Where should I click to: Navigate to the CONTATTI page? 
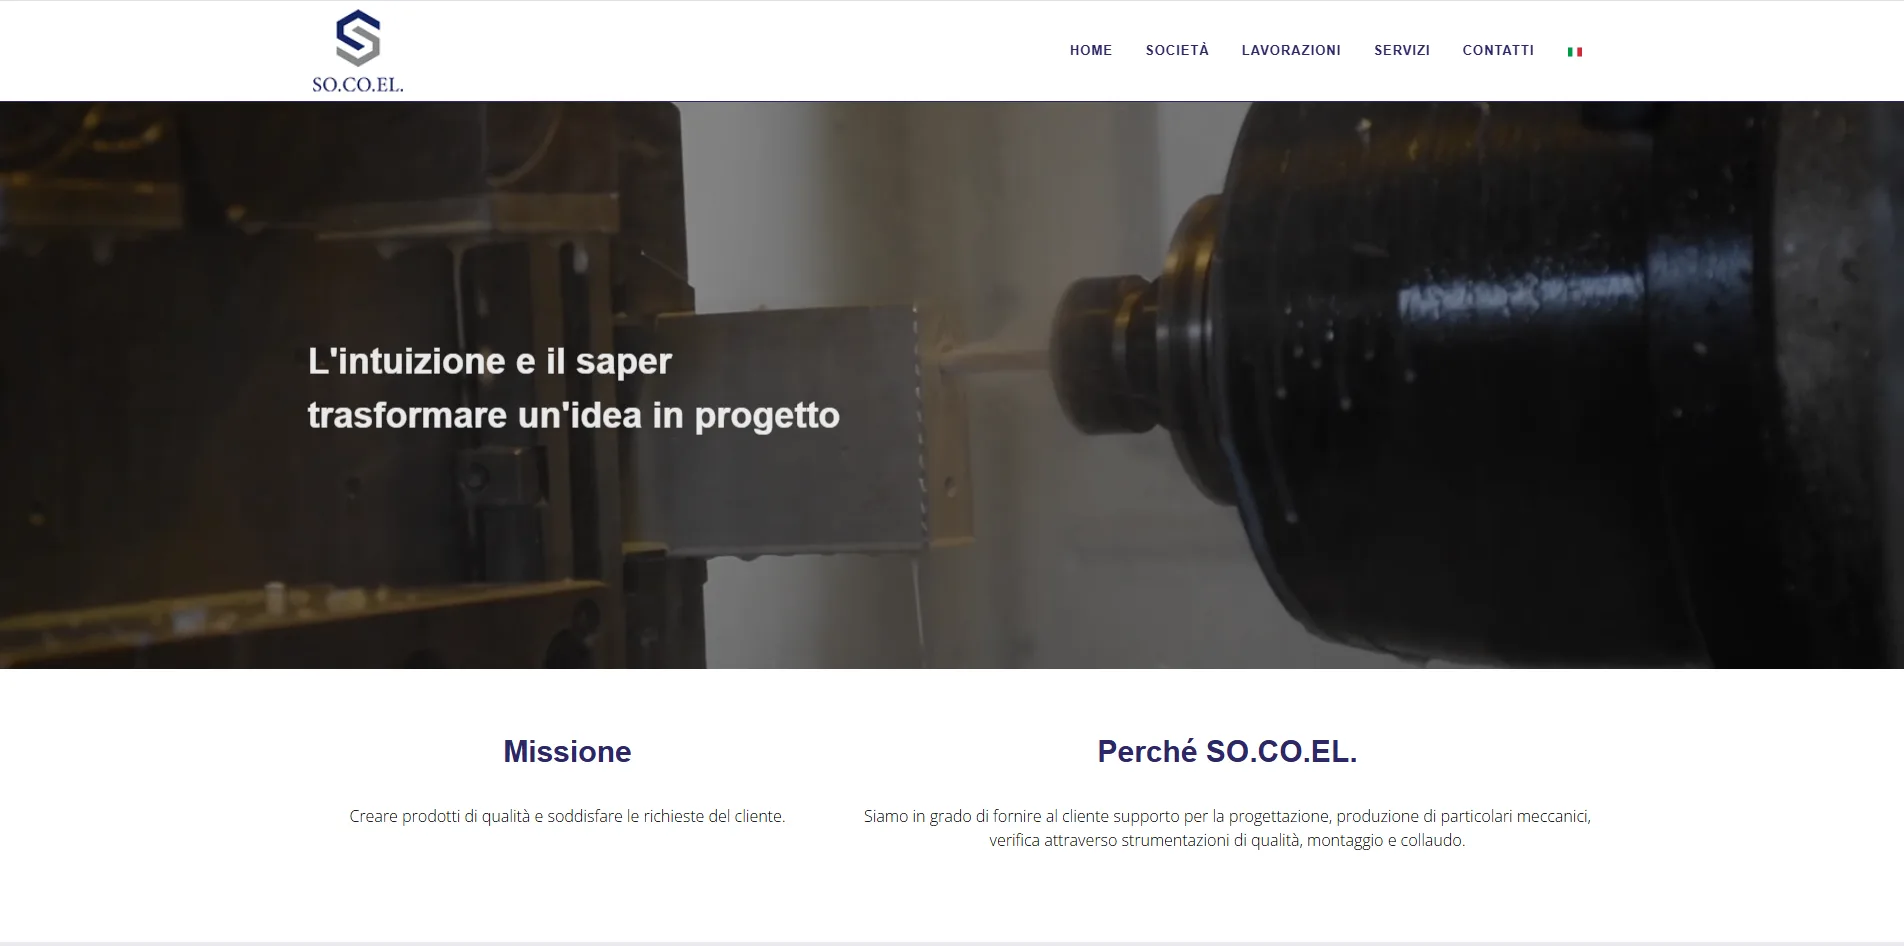[1498, 50]
